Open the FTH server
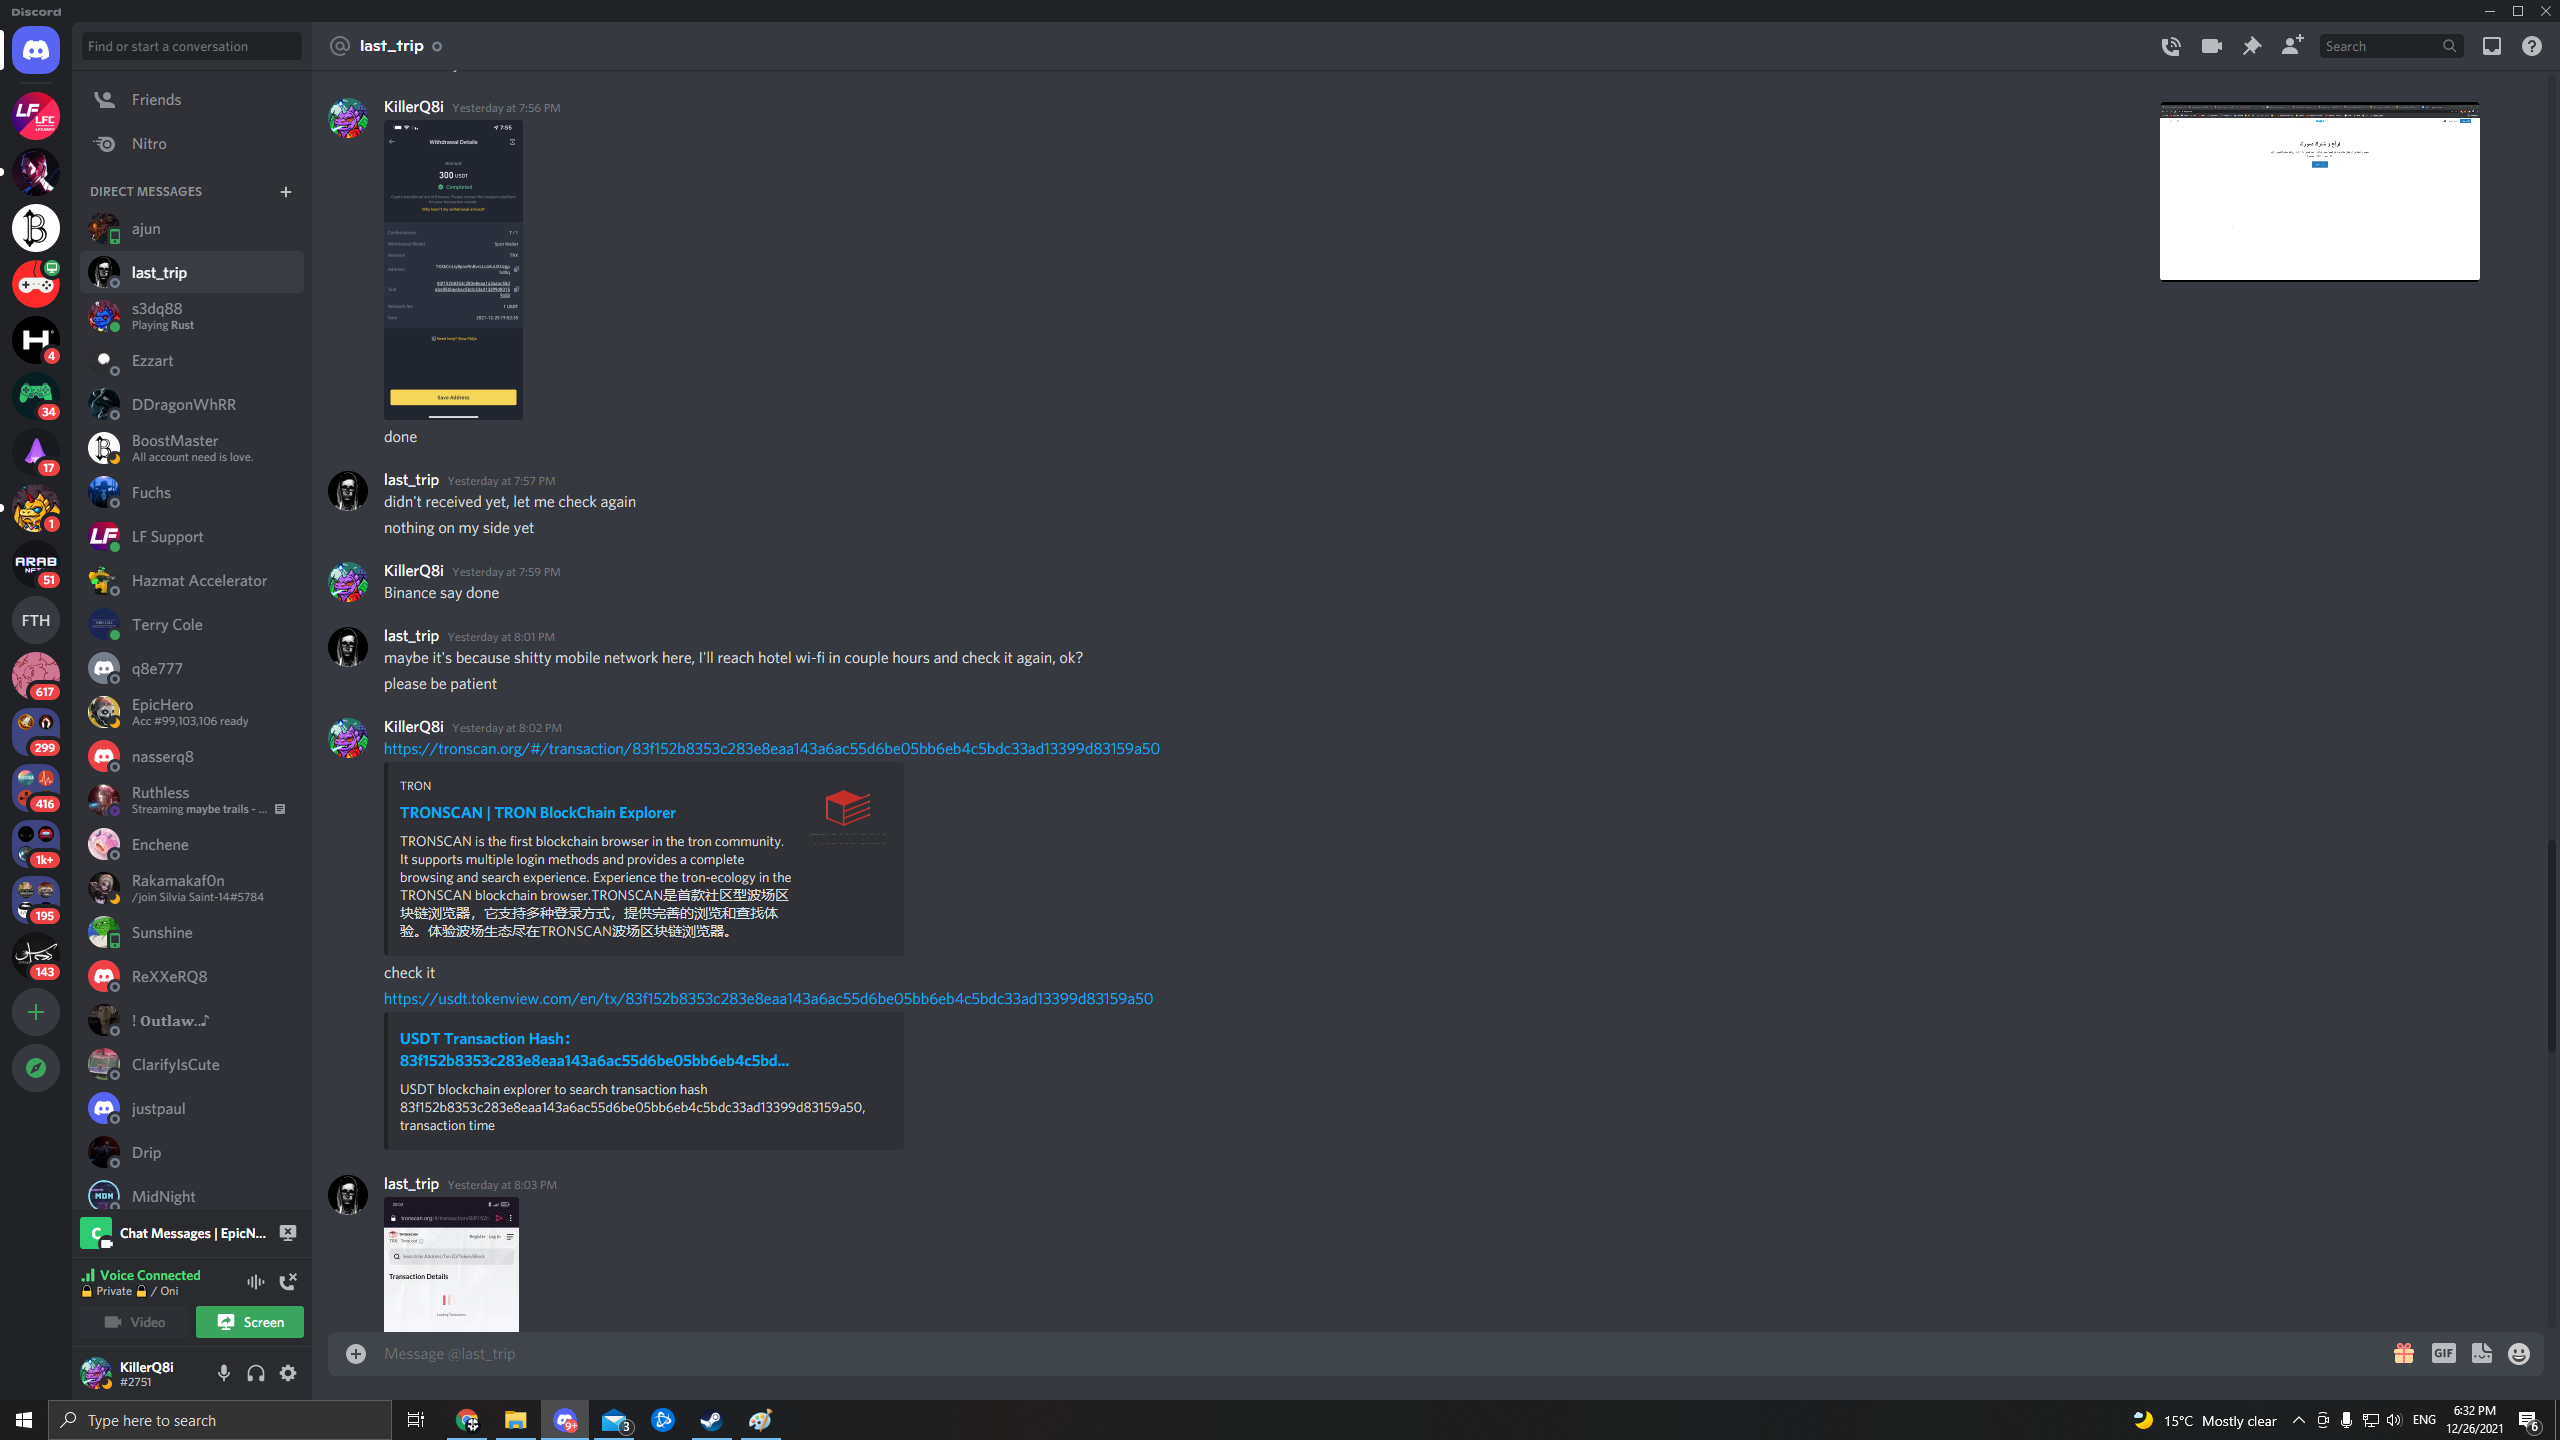 pos(36,620)
